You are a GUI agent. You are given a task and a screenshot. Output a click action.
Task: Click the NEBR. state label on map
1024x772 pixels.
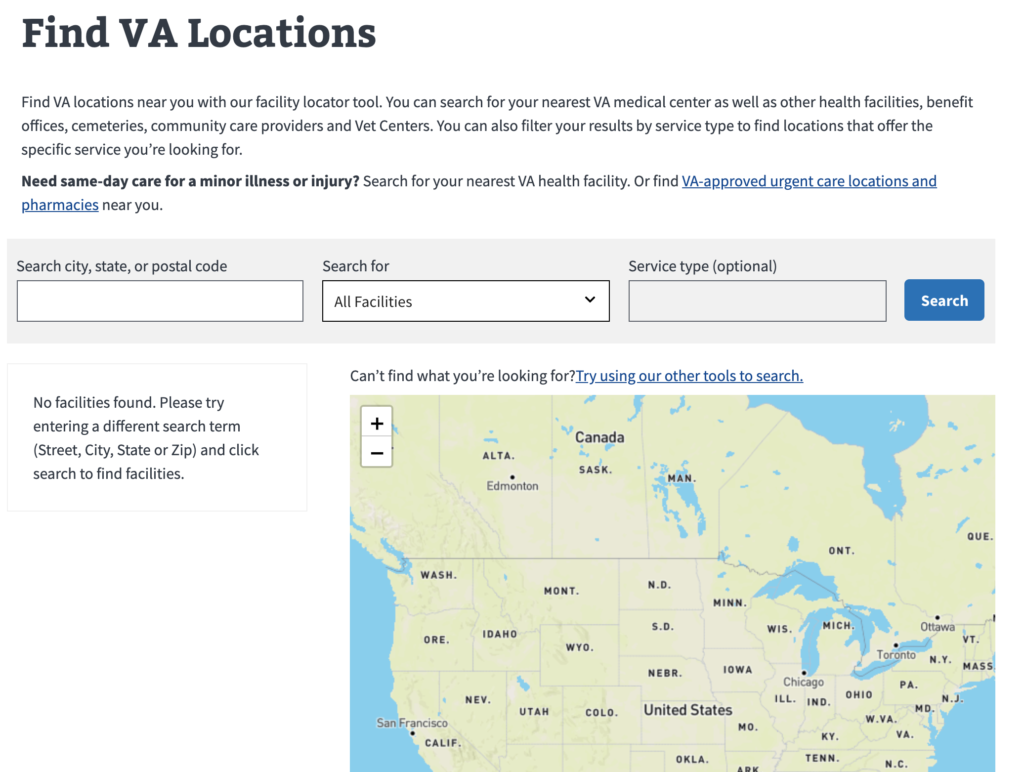click(x=664, y=673)
